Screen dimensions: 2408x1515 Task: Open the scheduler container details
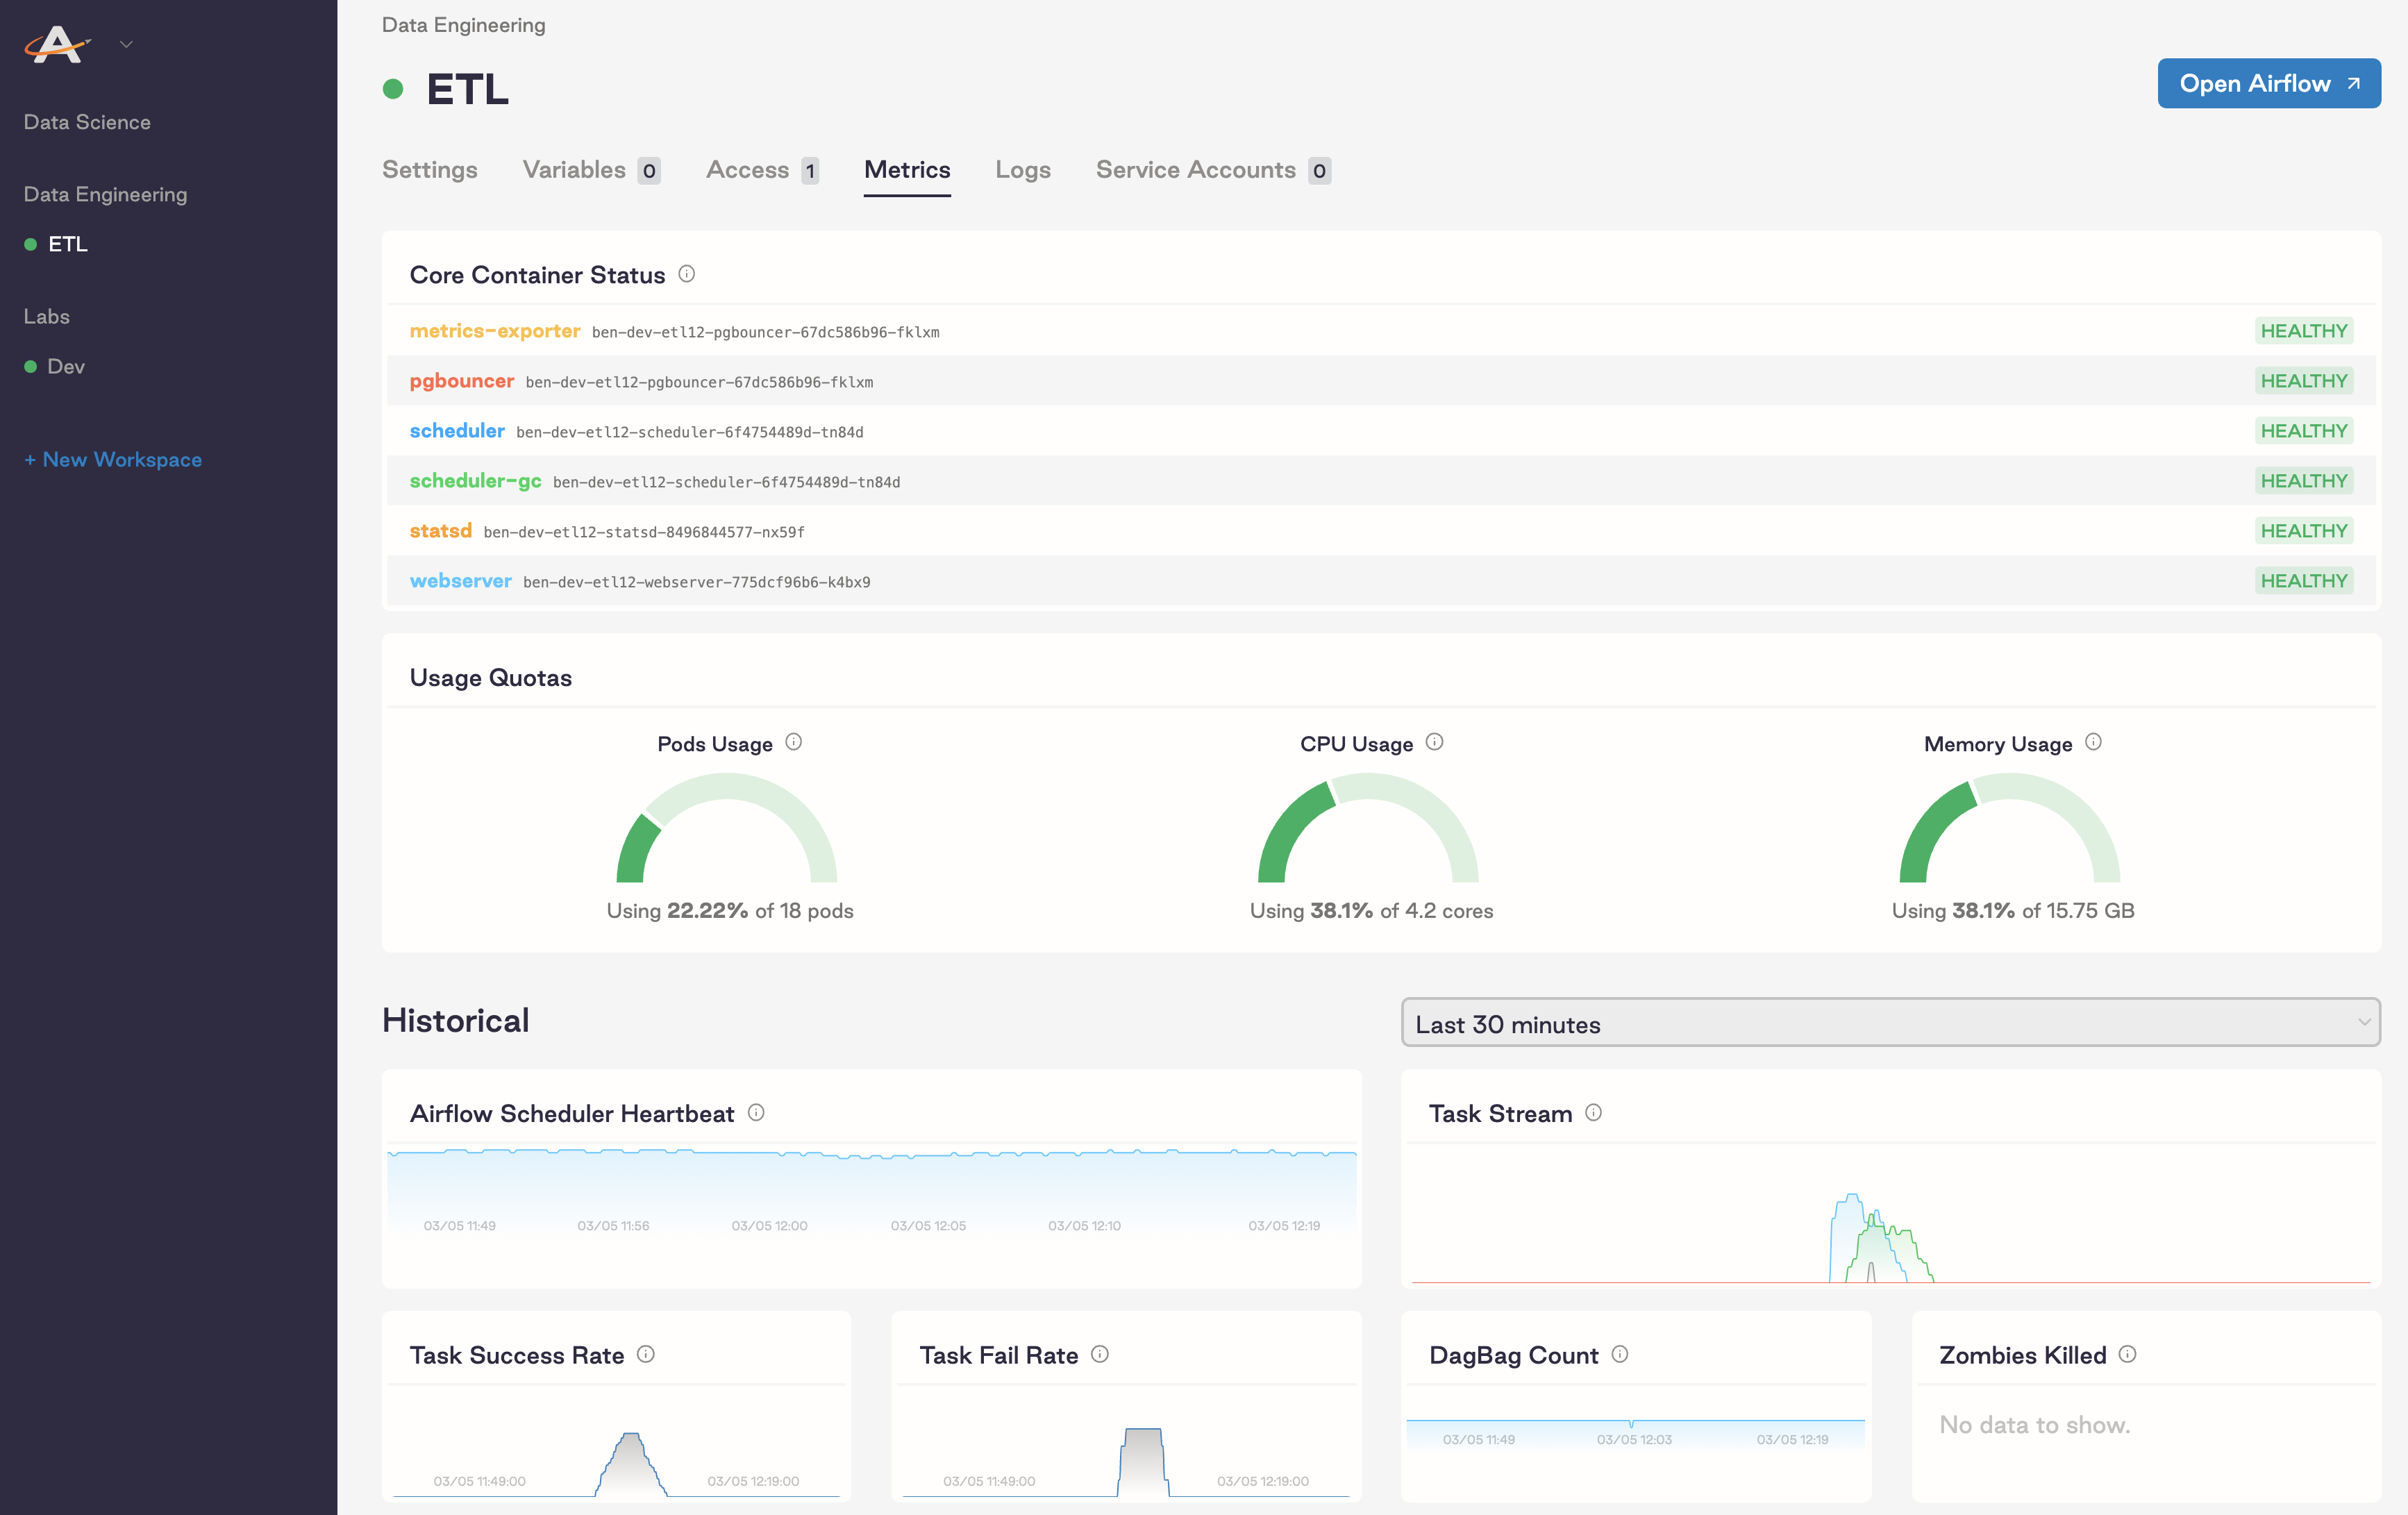[x=457, y=430]
